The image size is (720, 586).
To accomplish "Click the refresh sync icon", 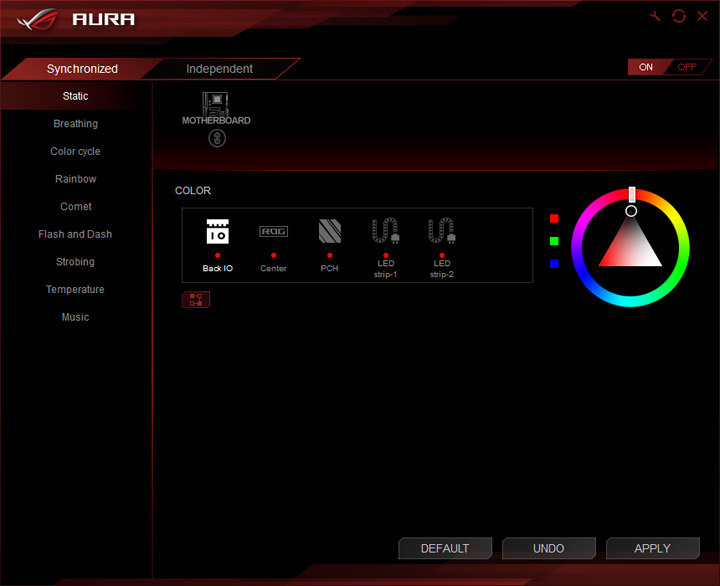I will click(x=679, y=17).
